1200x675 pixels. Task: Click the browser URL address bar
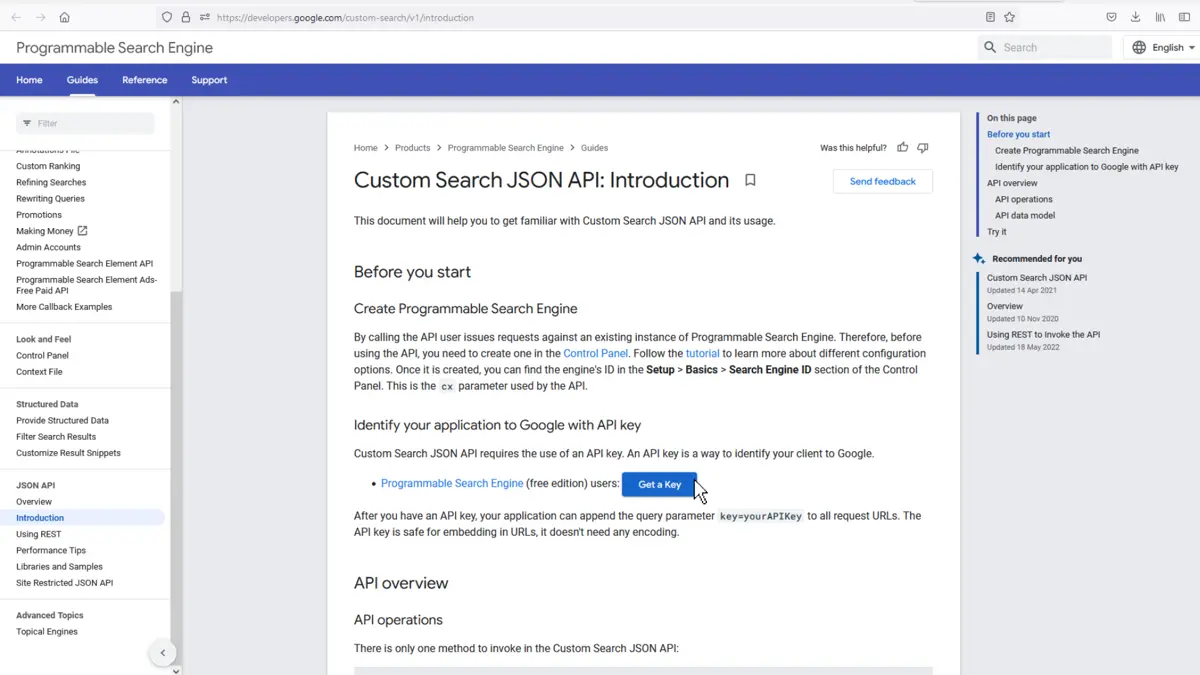(590, 17)
